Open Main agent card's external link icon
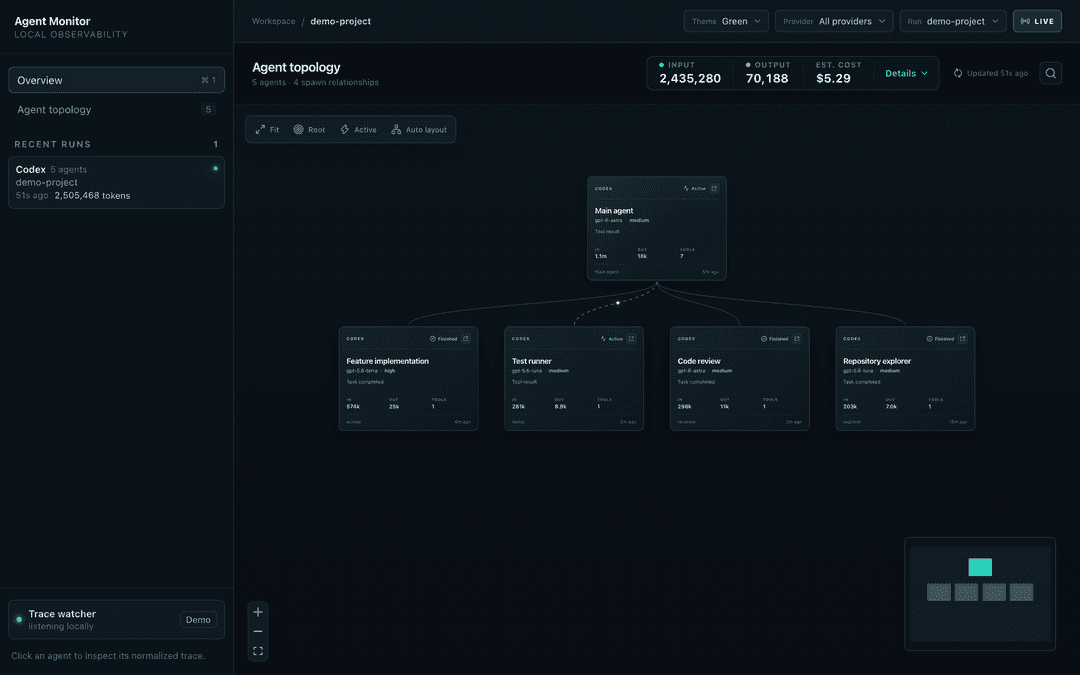The image size is (1080, 675). pos(714,188)
